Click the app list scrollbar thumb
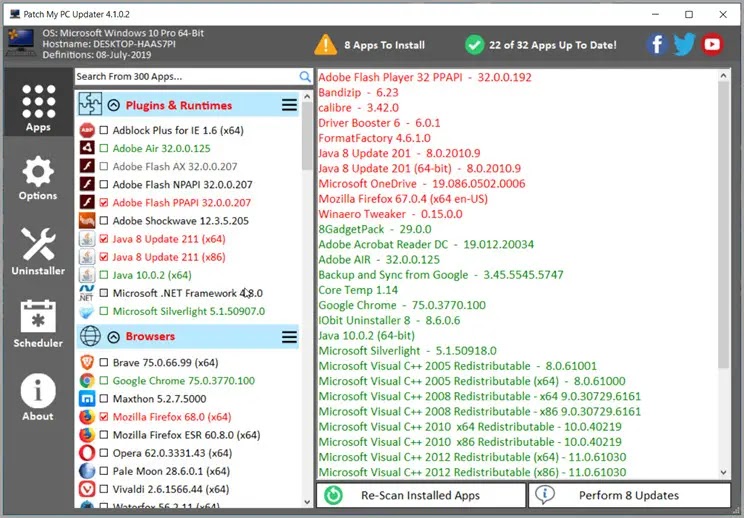This screenshot has width=744, height=518. (307, 137)
